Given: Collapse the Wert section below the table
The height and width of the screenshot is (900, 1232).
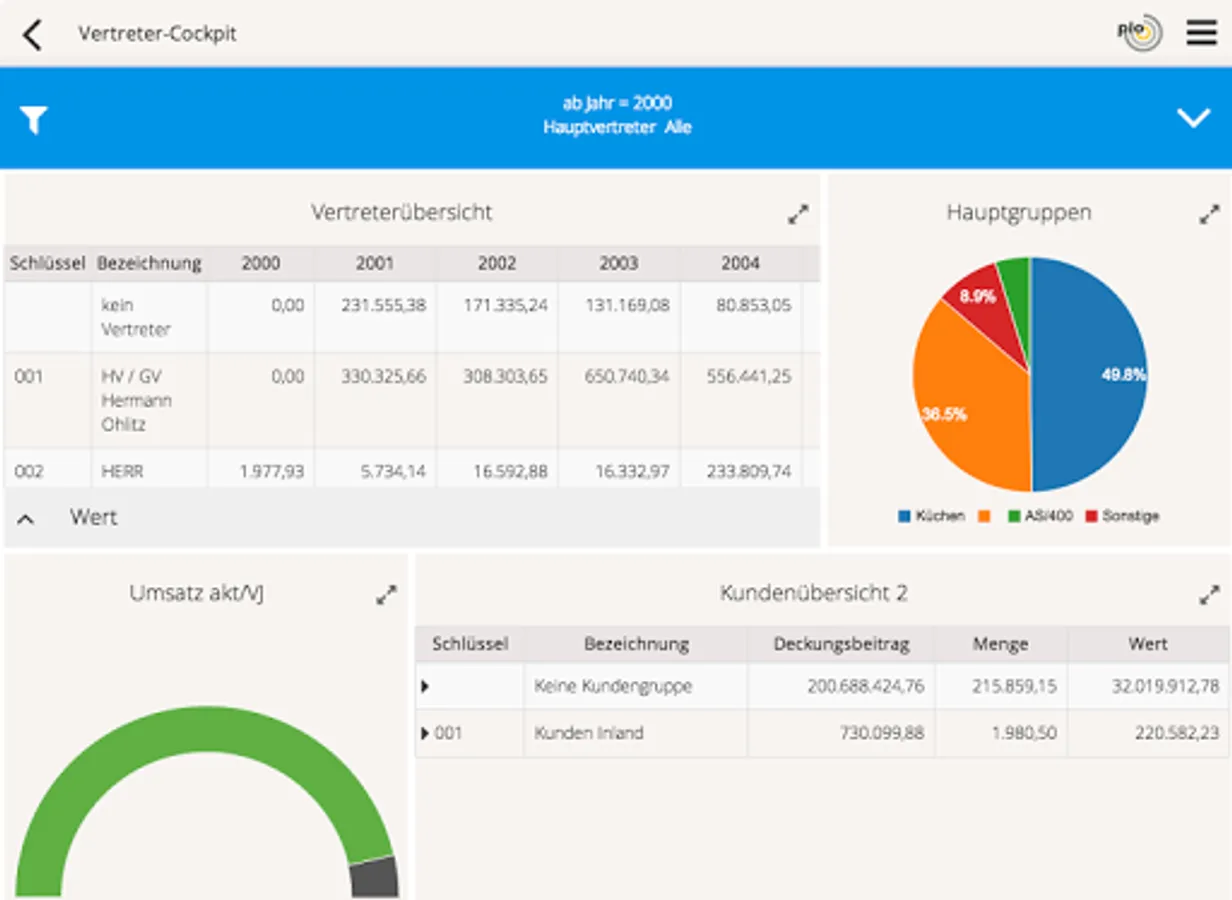Looking at the screenshot, I should click(25, 518).
